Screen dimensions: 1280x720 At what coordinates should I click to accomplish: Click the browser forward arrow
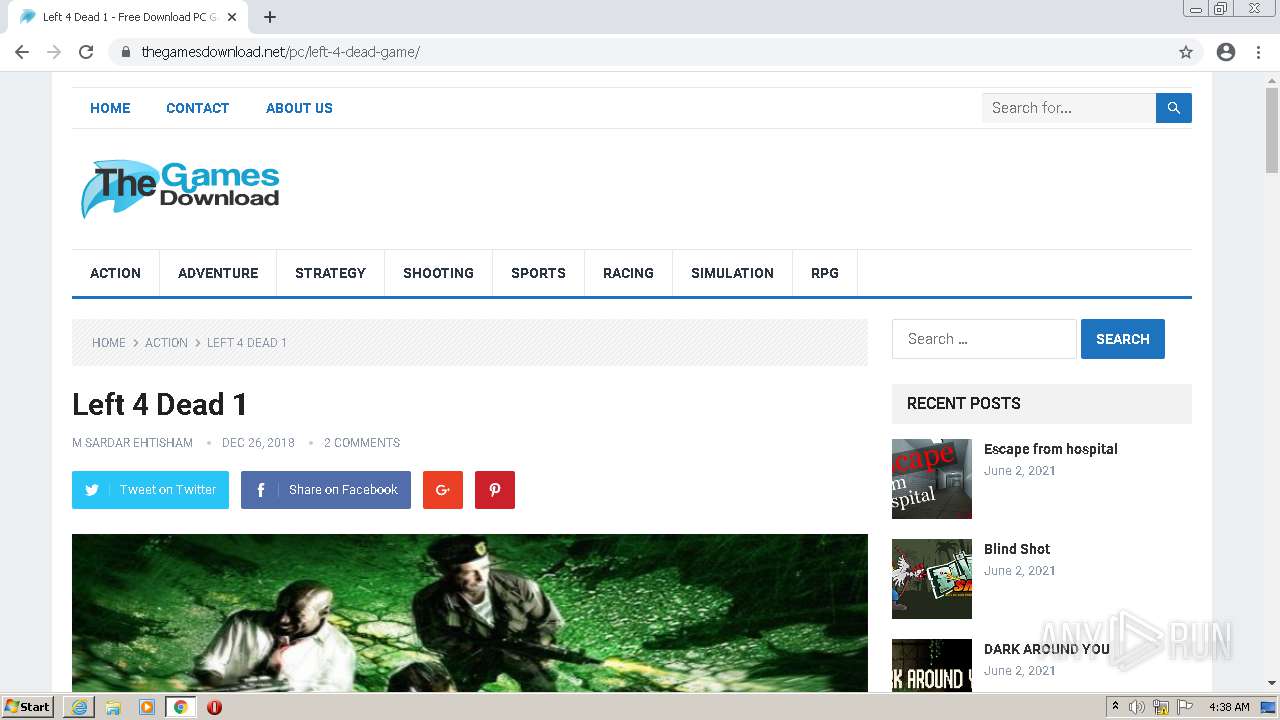54,52
